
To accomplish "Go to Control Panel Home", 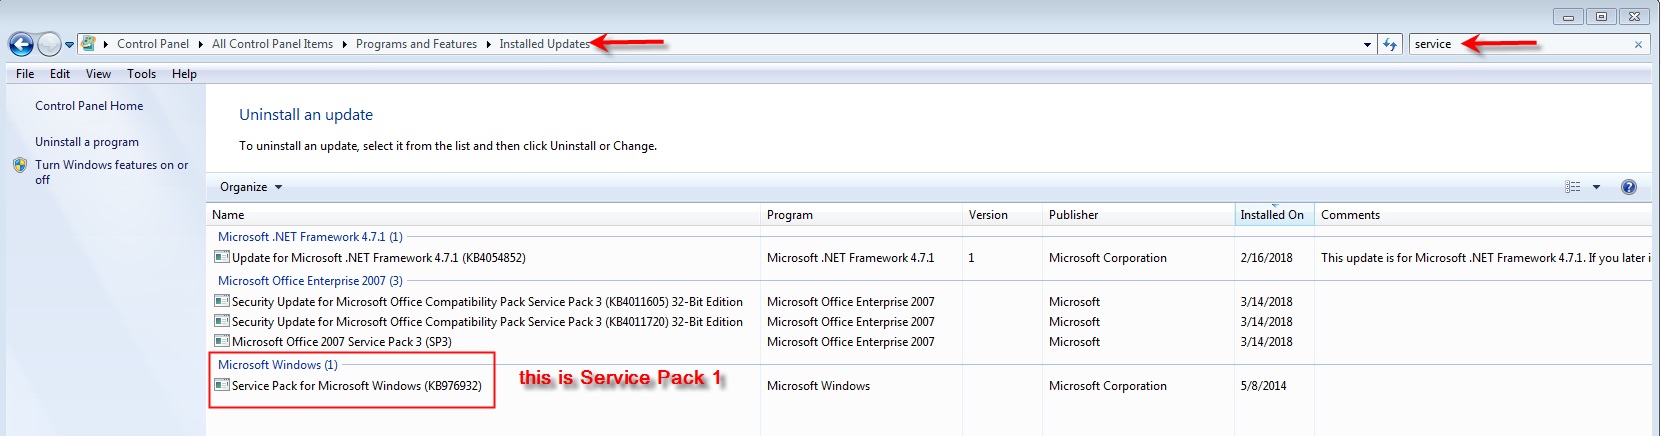I will click(89, 106).
